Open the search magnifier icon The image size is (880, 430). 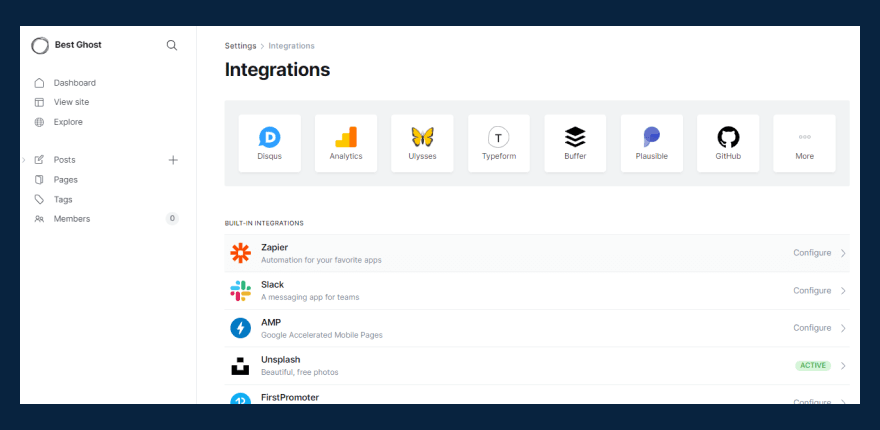pos(172,45)
